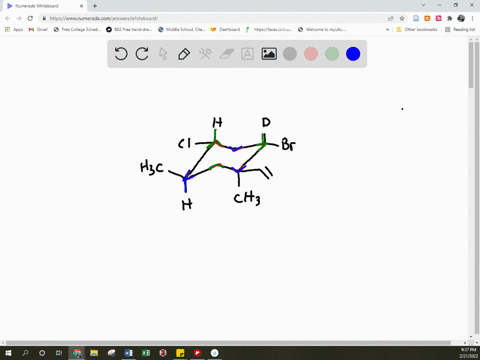Insert an image onto whiteboard

coord(269,54)
